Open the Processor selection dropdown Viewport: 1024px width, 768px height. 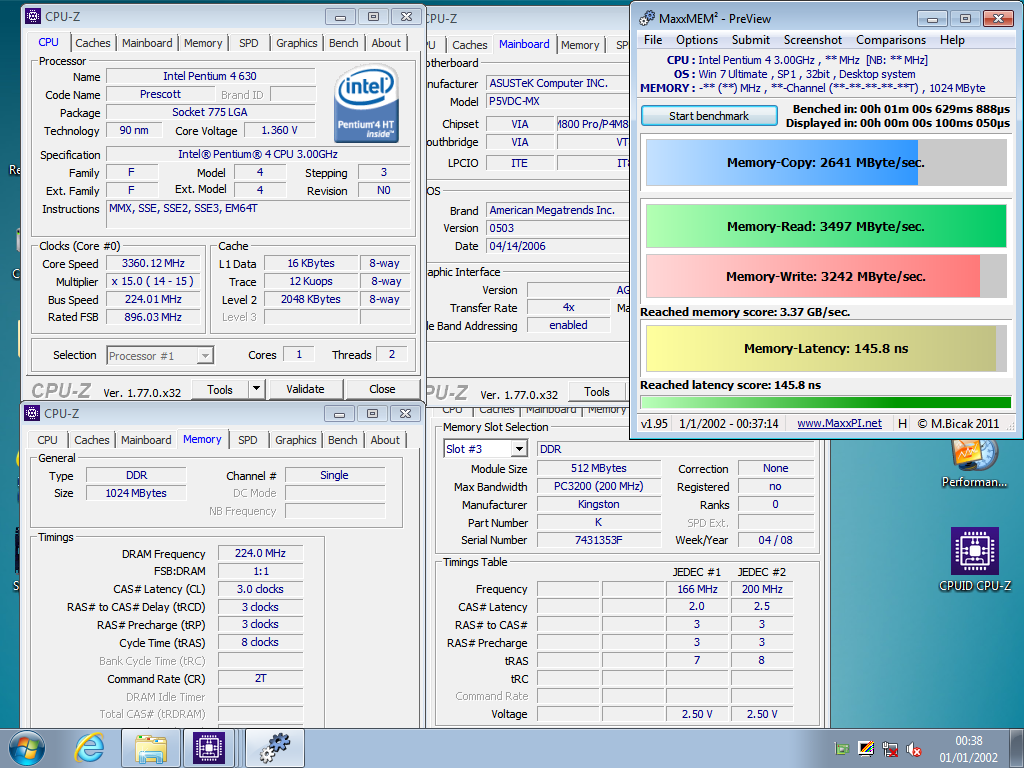click(x=205, y=355)
